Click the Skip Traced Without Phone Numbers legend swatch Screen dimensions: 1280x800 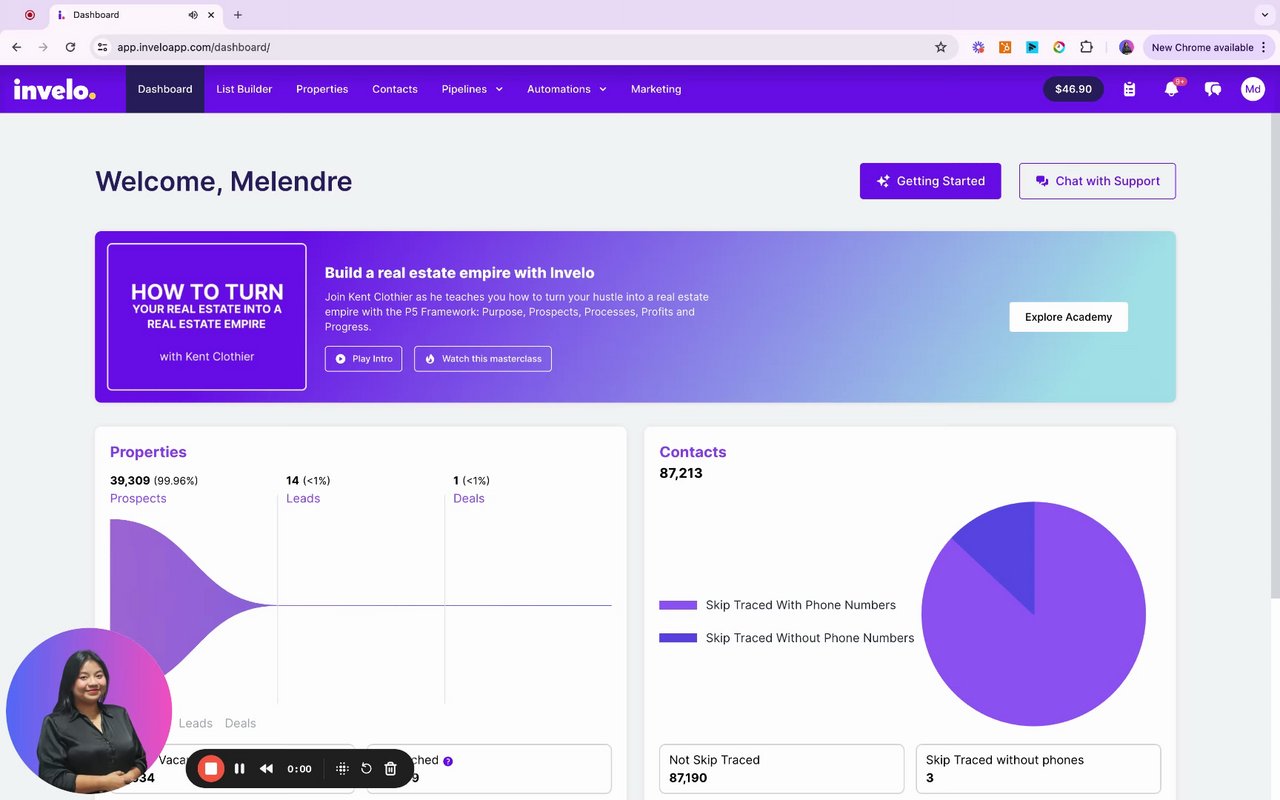pos(678,638)
